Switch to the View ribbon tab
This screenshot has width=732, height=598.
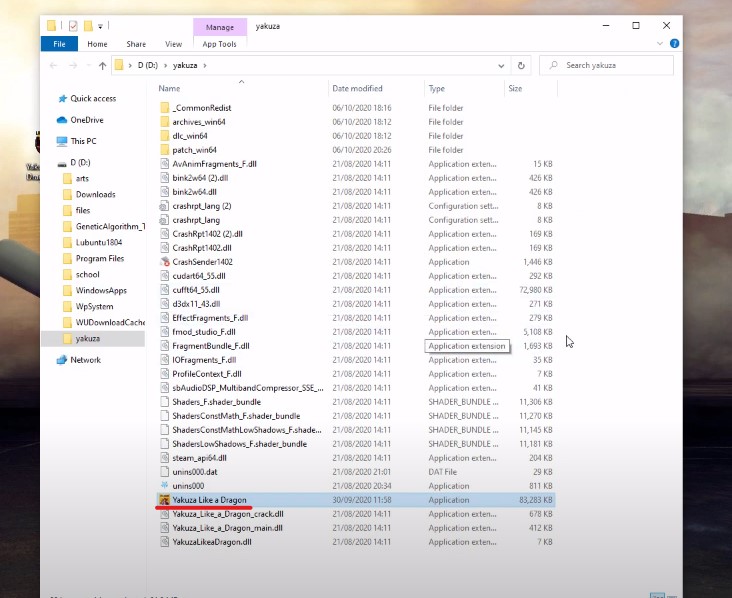click(173, 44)
